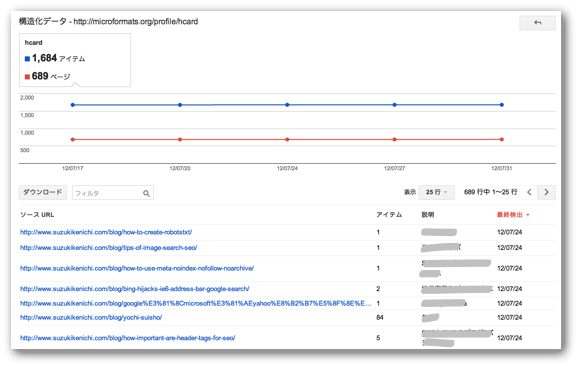The image size is (578, 366).
Task: Click red data point at 12/07/24
Action: coord(287,140)
